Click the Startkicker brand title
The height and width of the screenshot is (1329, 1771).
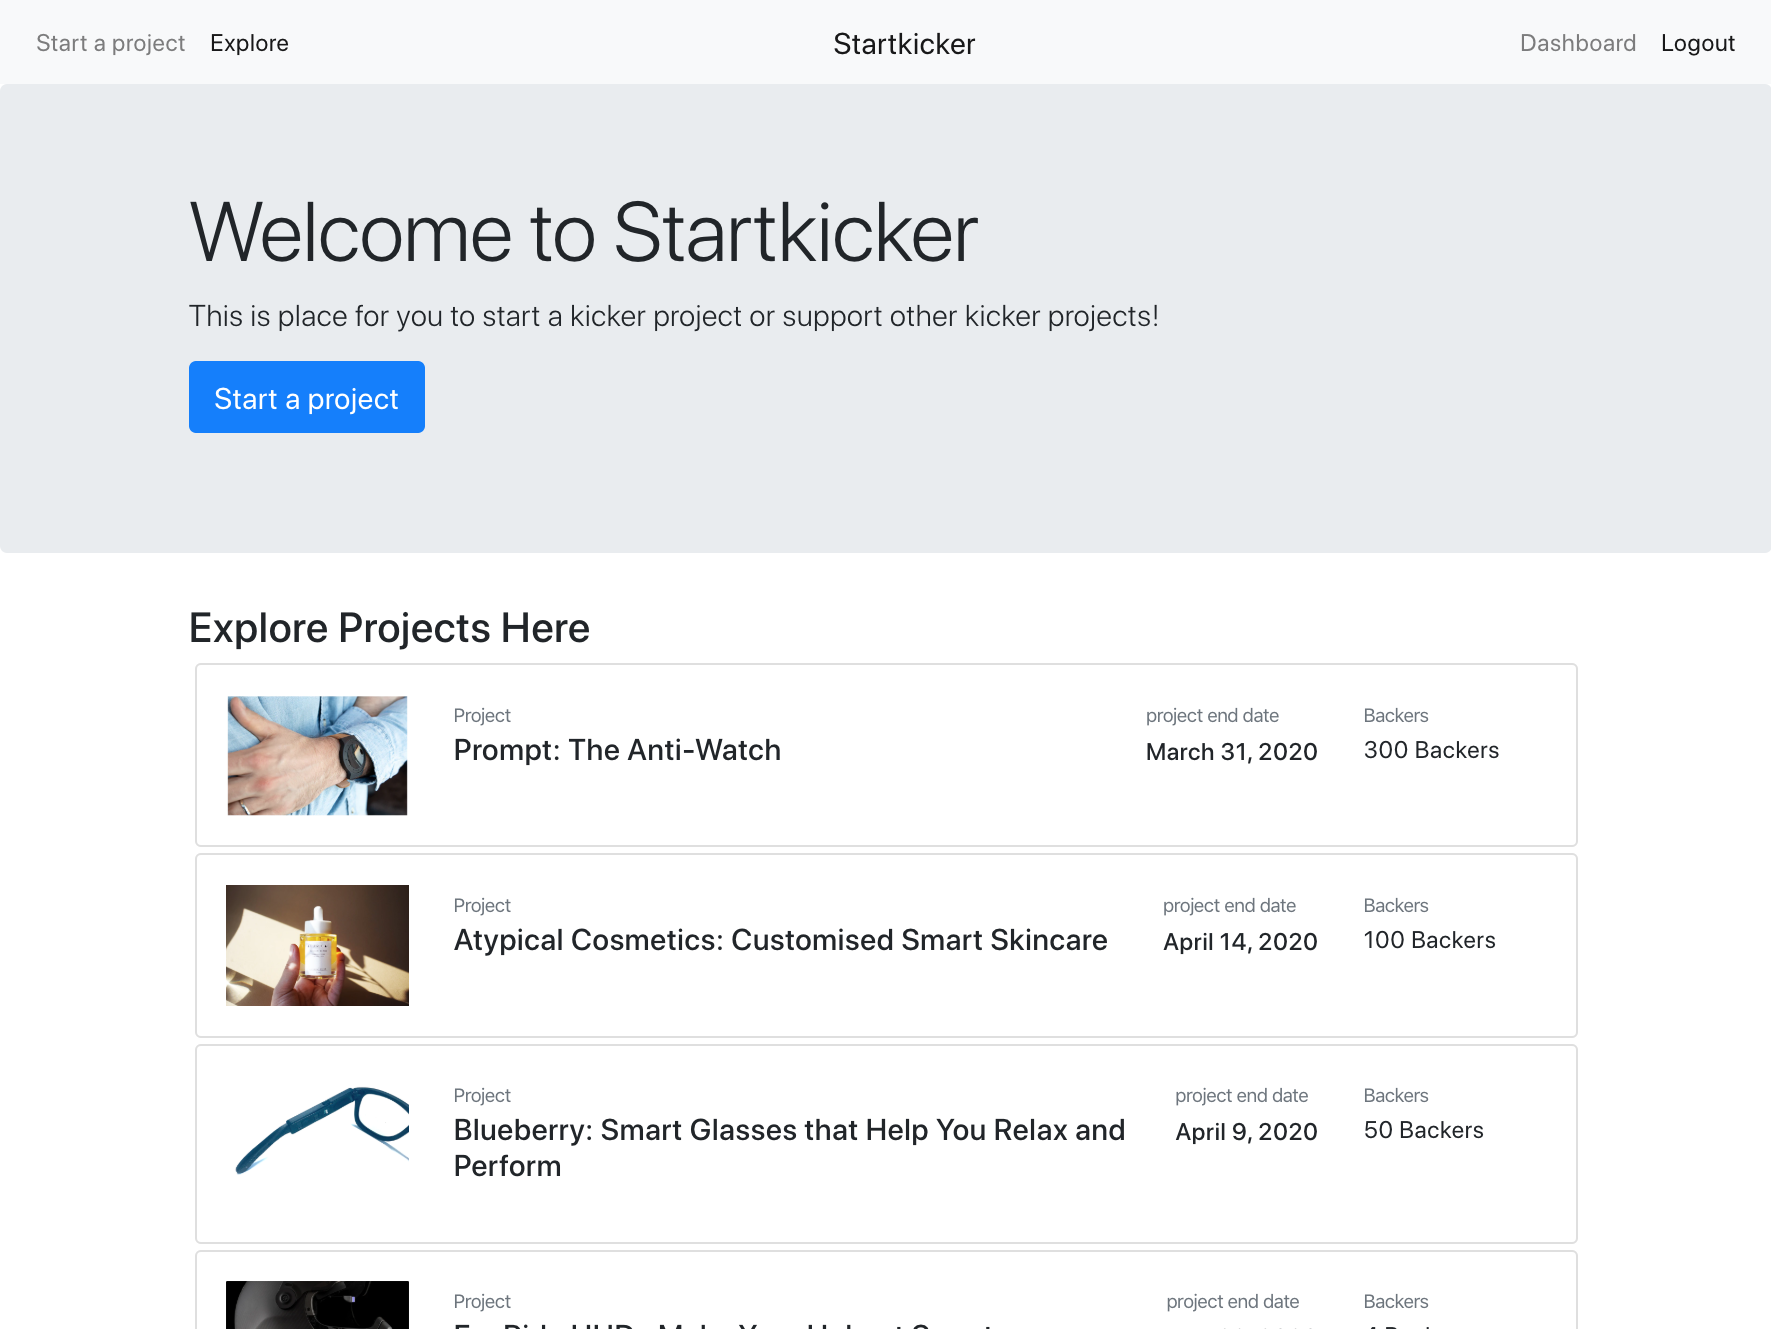[x=903, y=44]
